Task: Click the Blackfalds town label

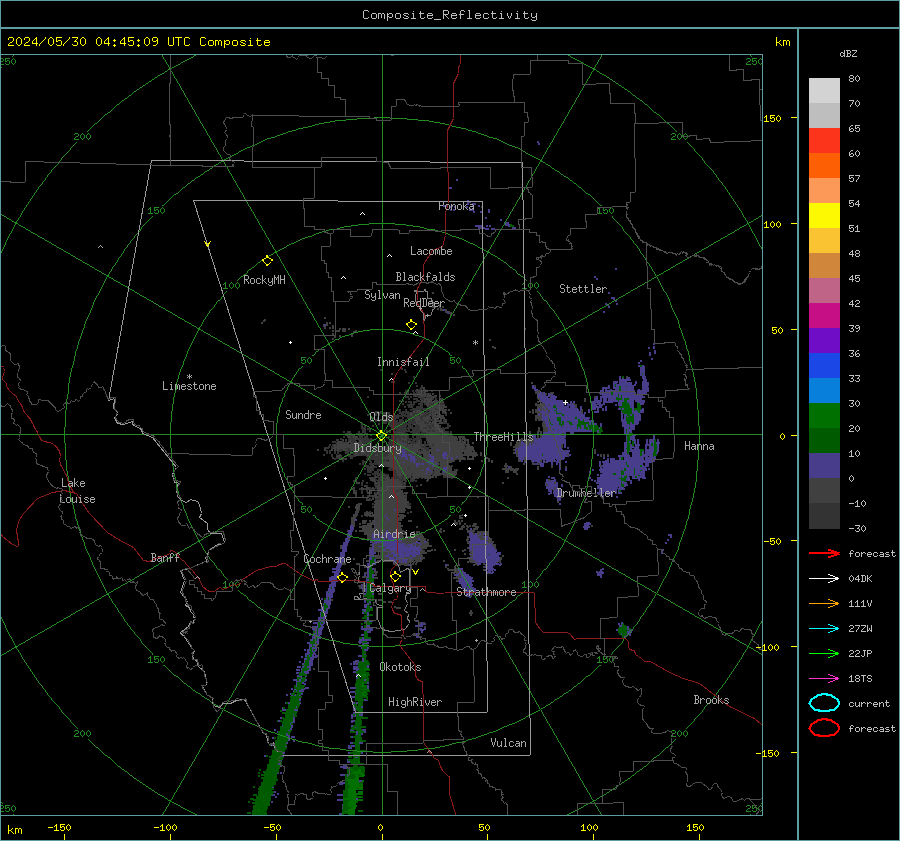Action: pos(425,277)
